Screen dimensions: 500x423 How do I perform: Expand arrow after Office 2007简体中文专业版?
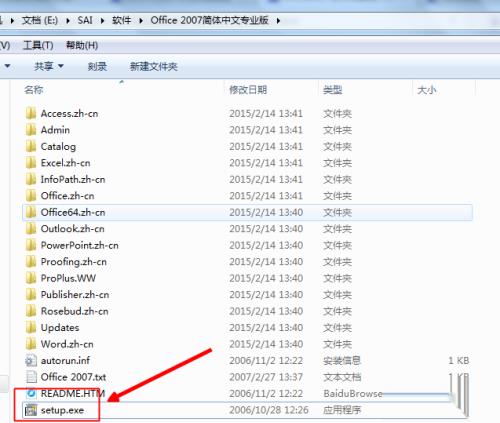[x=278, y=21]
